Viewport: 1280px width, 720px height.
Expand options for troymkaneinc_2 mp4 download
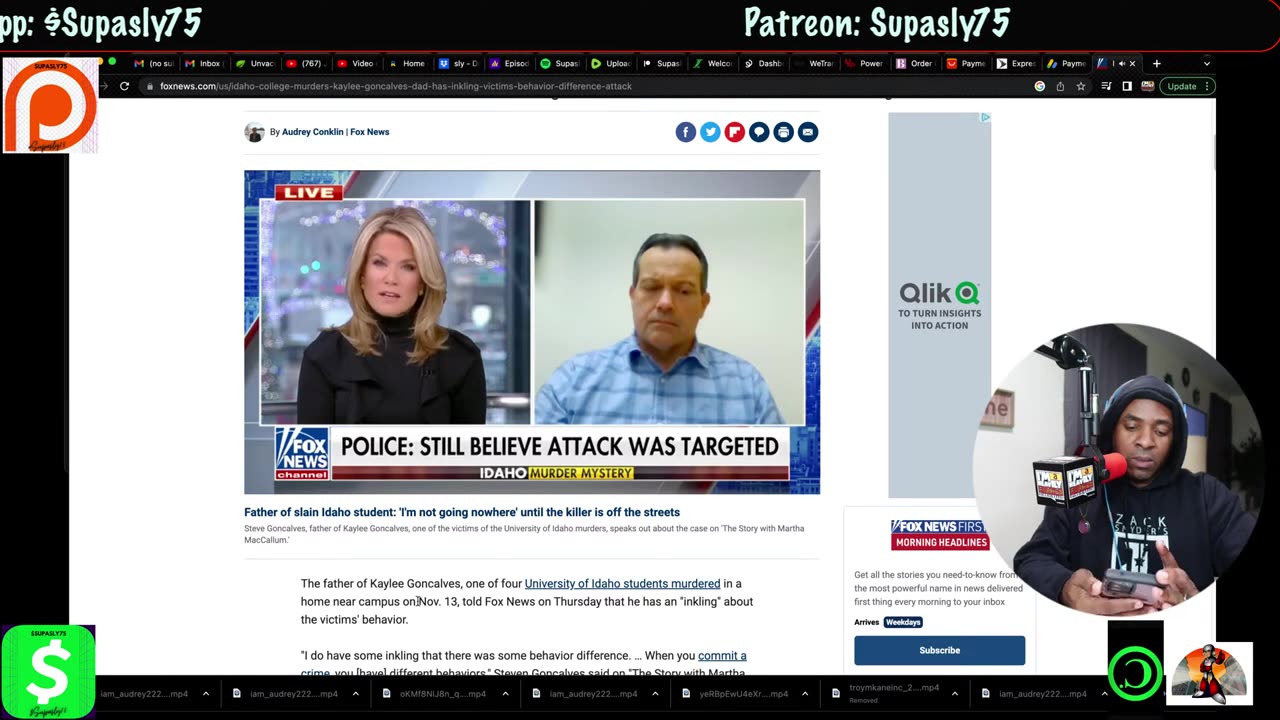[955, 693]
